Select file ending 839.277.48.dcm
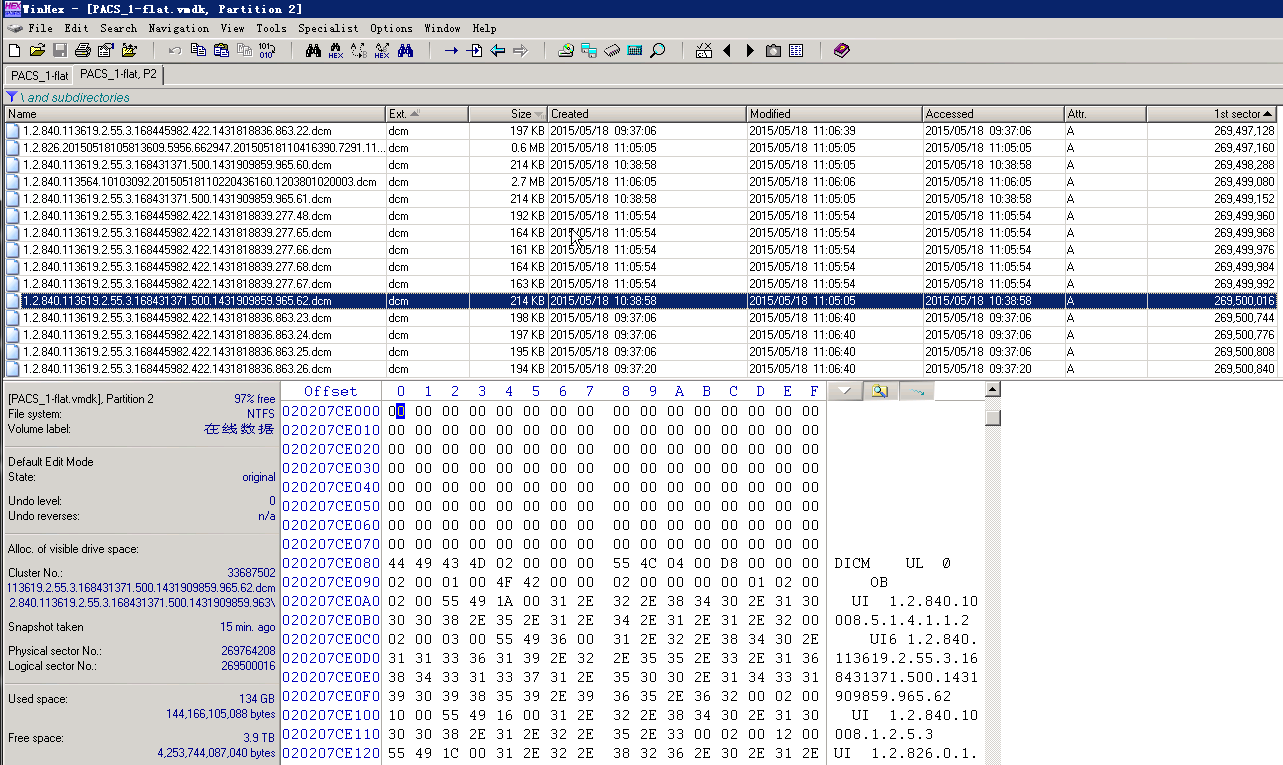This screenshot has width=1283, height=765. click(640, 216)
